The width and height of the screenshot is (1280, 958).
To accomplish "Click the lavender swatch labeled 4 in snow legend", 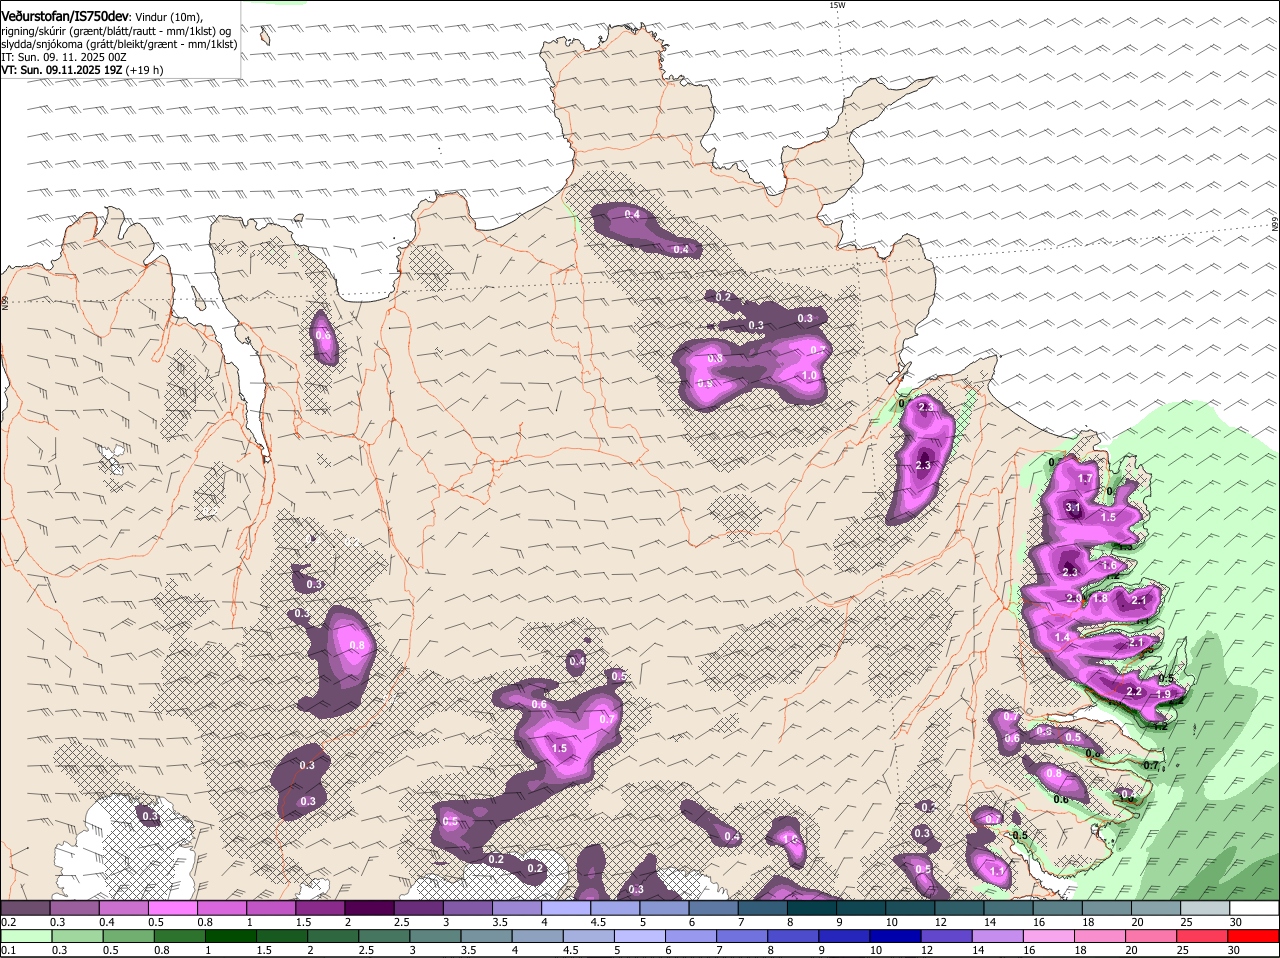I will tap(566, 908).
